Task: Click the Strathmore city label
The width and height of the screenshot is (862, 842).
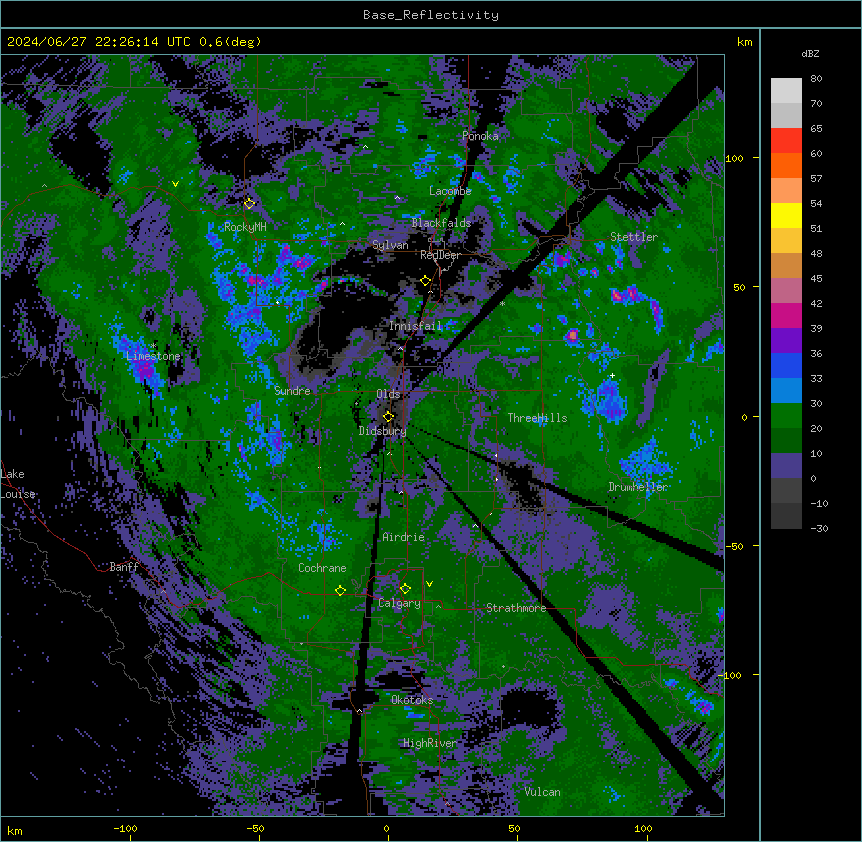Action: click(516, 608)
